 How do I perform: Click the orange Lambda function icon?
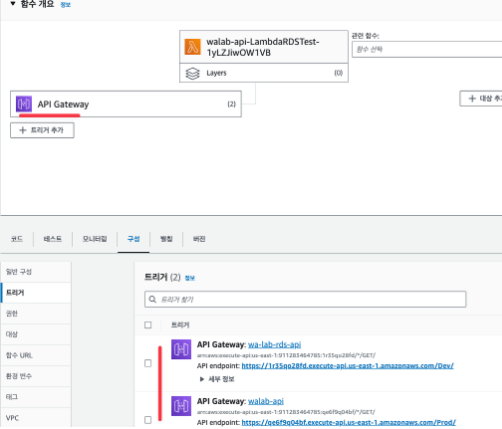(x=193, y=47)
